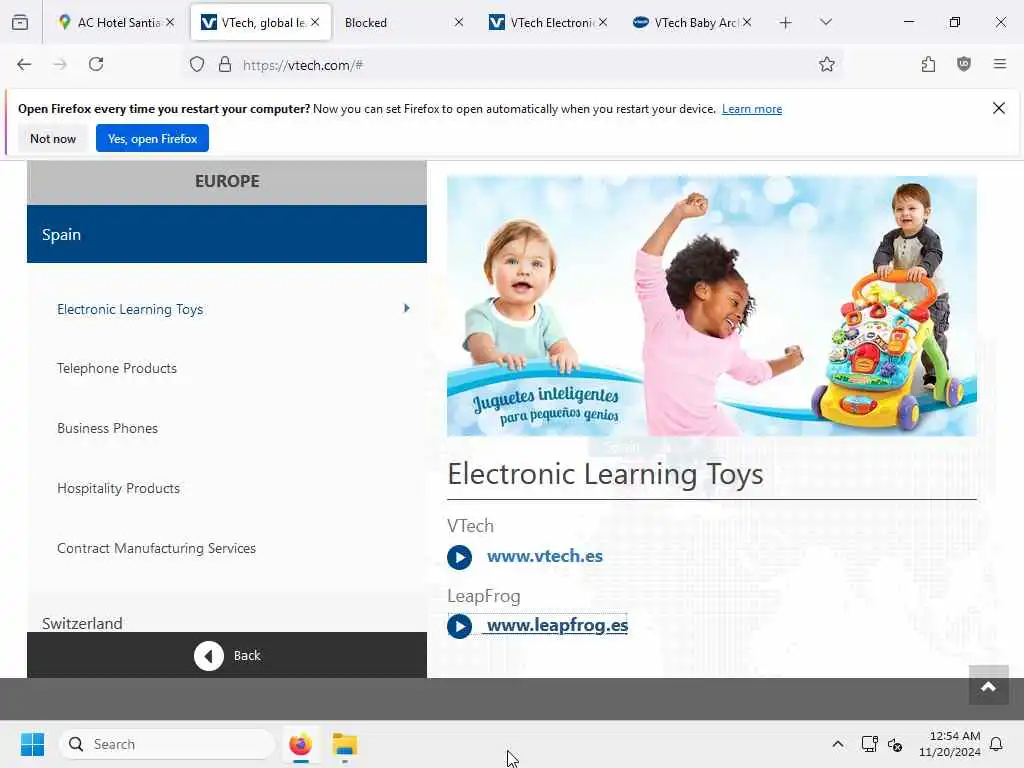The height and width of the screenshot is (768, 1024).
Task: Open the Windows Start menu
Action: [33, 744]
